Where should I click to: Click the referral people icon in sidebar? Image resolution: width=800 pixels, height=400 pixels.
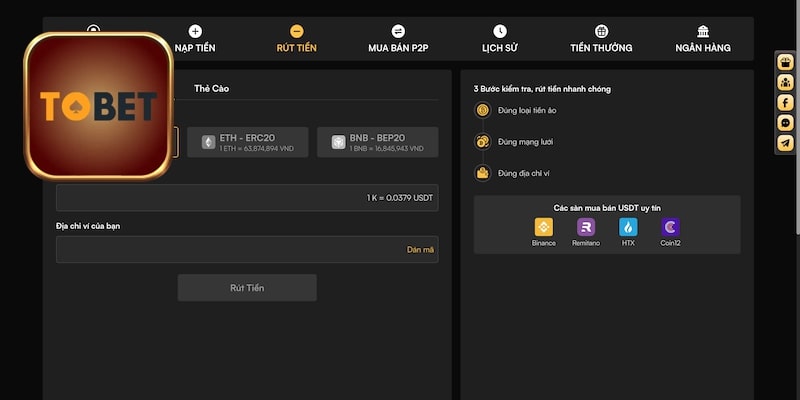coord(785,82)
